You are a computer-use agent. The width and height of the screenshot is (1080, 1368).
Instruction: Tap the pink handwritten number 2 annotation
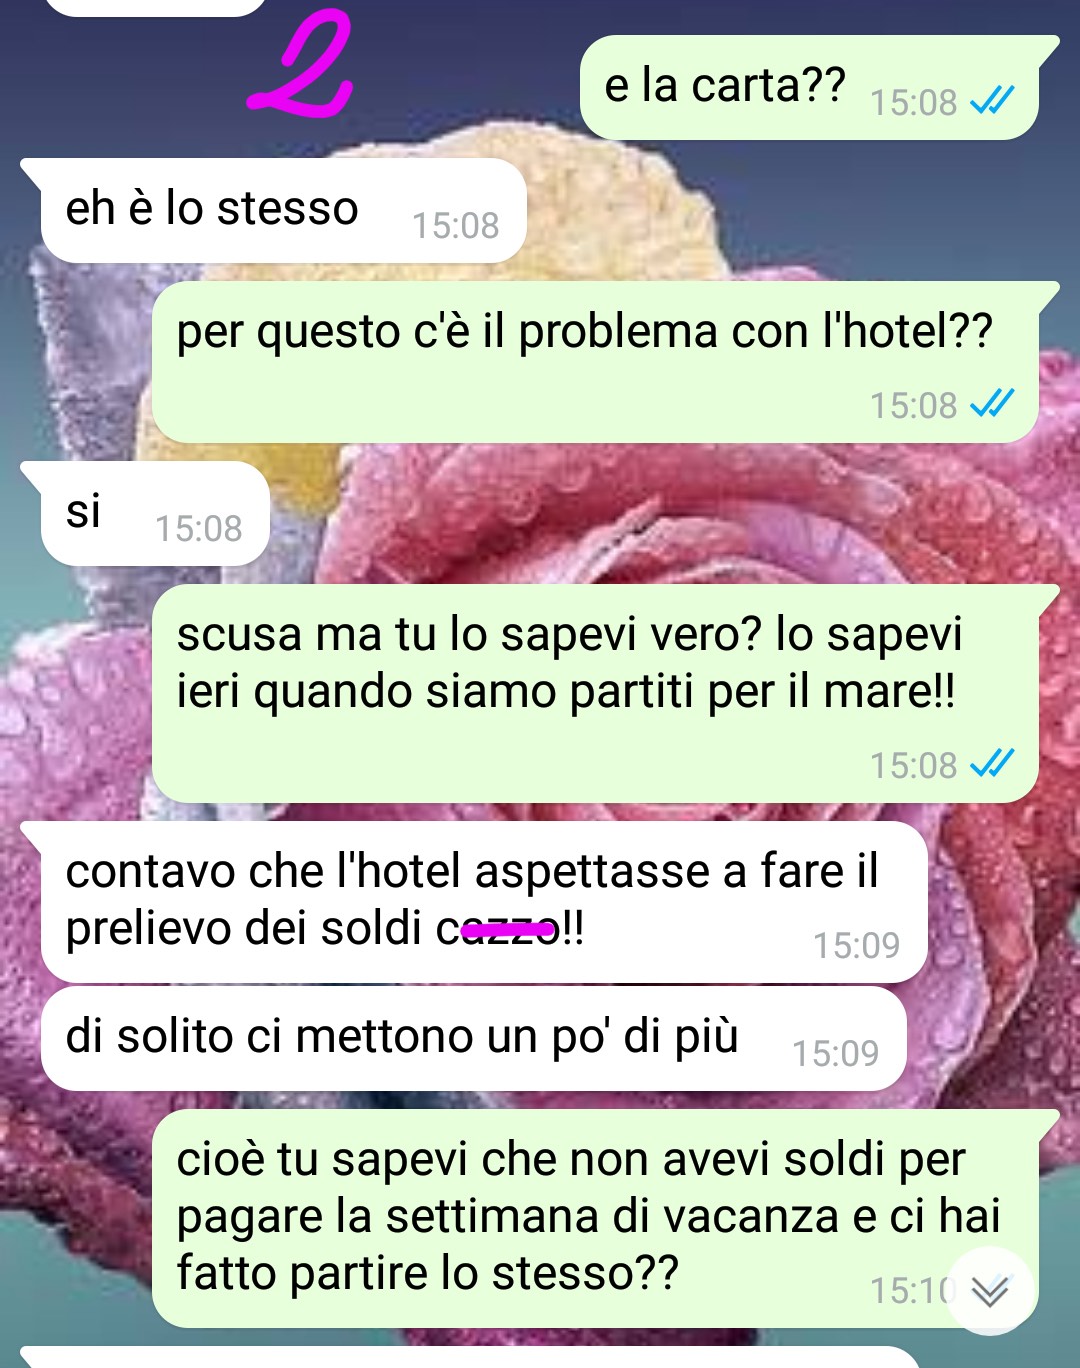tap(299, 65)
